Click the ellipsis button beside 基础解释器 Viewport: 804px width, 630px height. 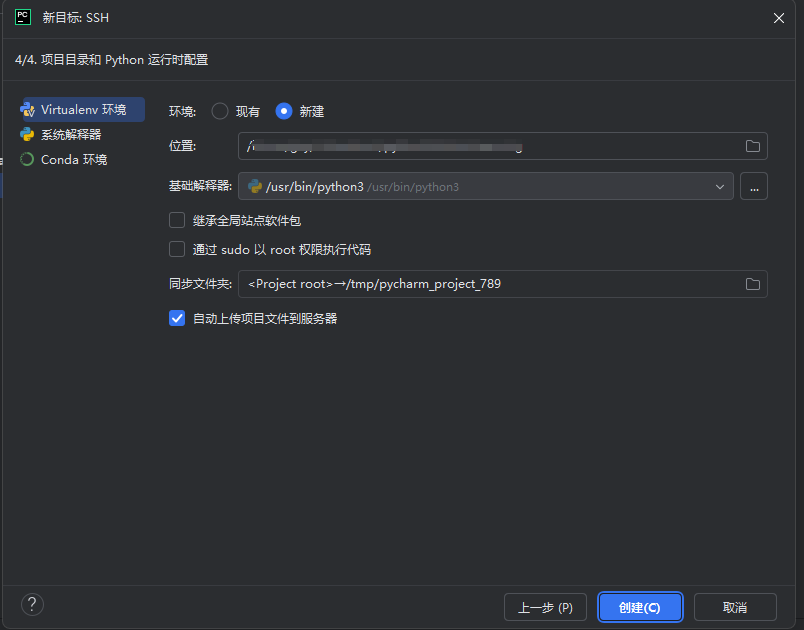click(x=754, y=186)
